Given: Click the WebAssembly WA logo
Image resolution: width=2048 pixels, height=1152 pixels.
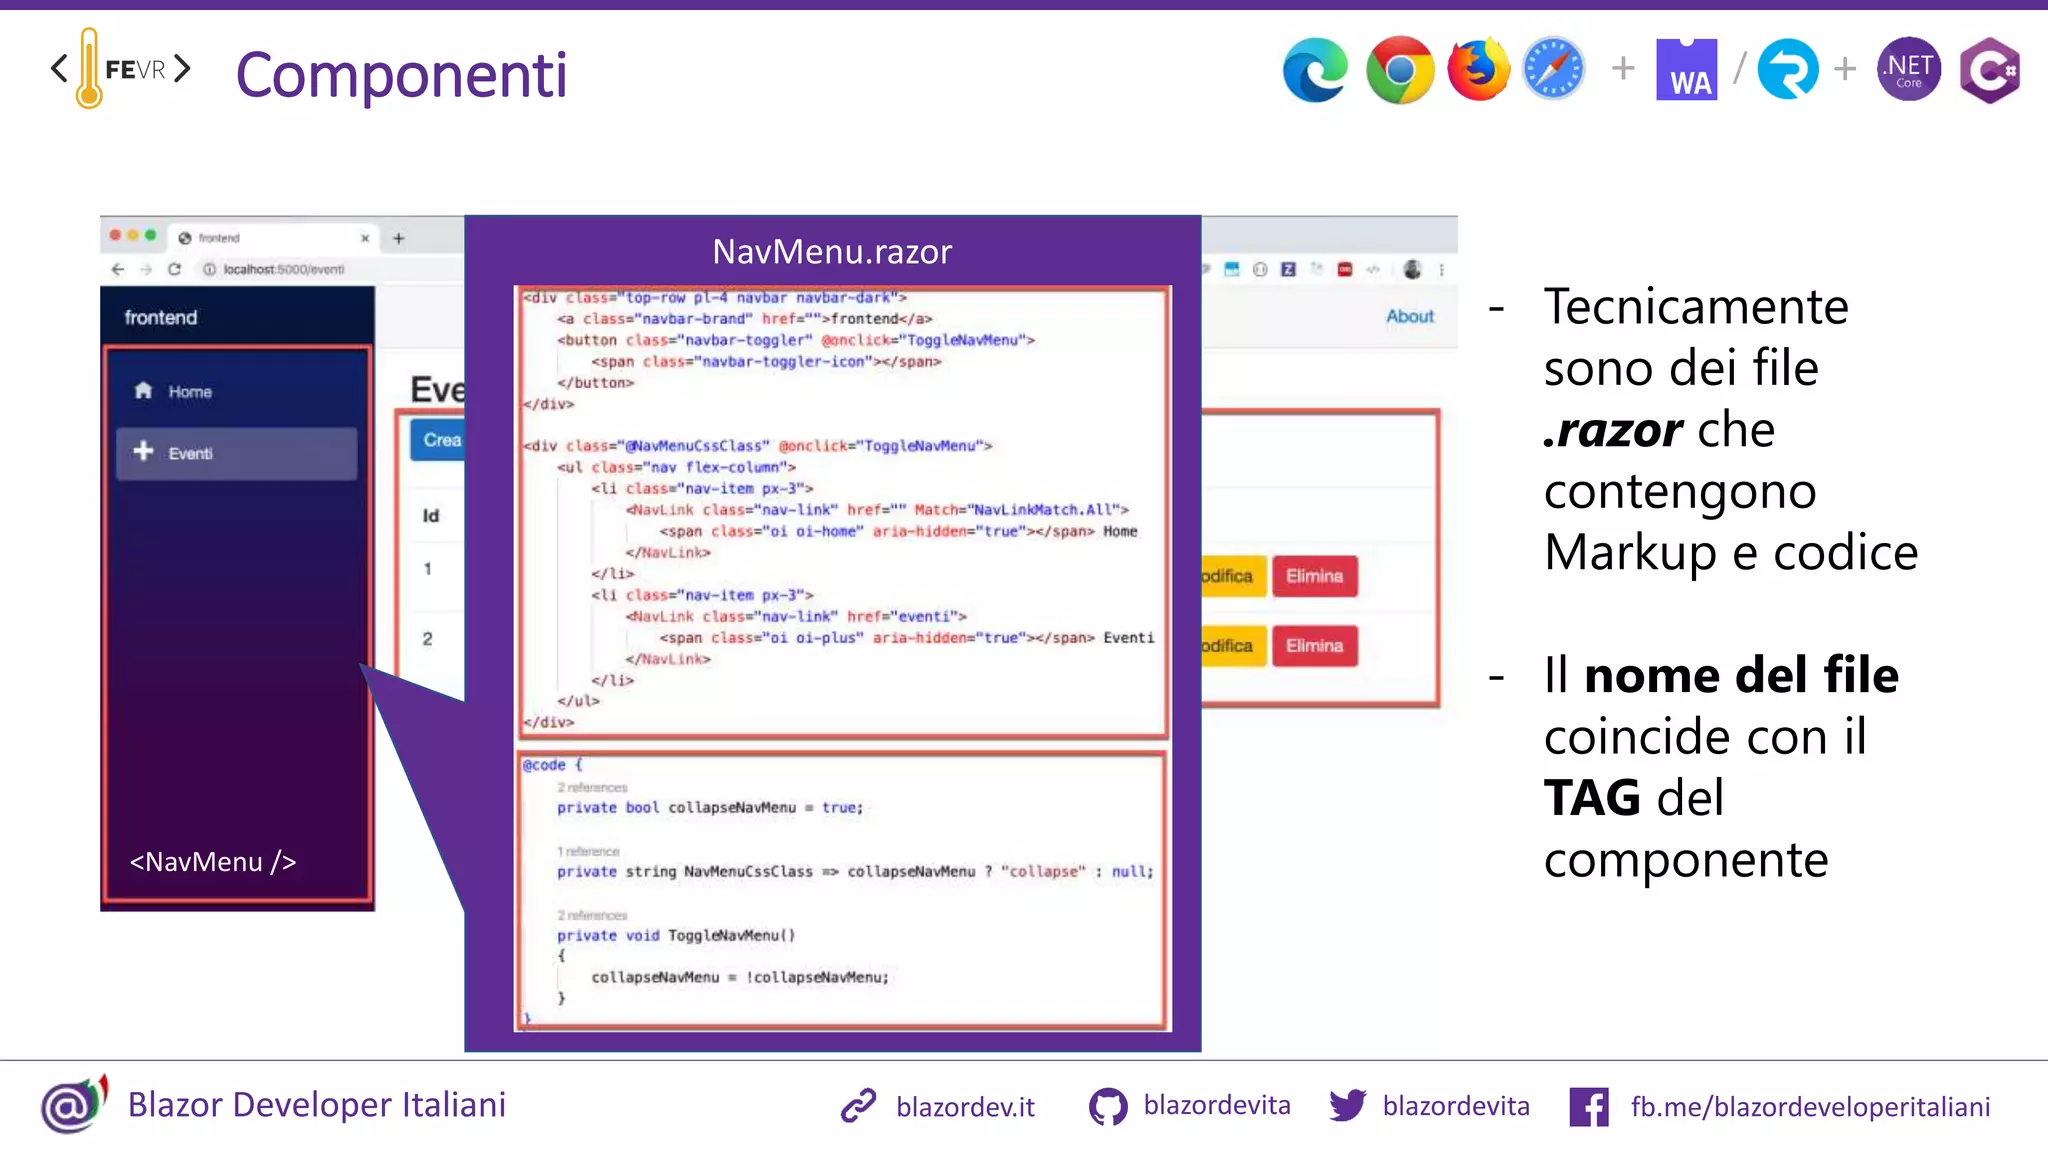Looking at the screenshot, I should [1687, 69].
